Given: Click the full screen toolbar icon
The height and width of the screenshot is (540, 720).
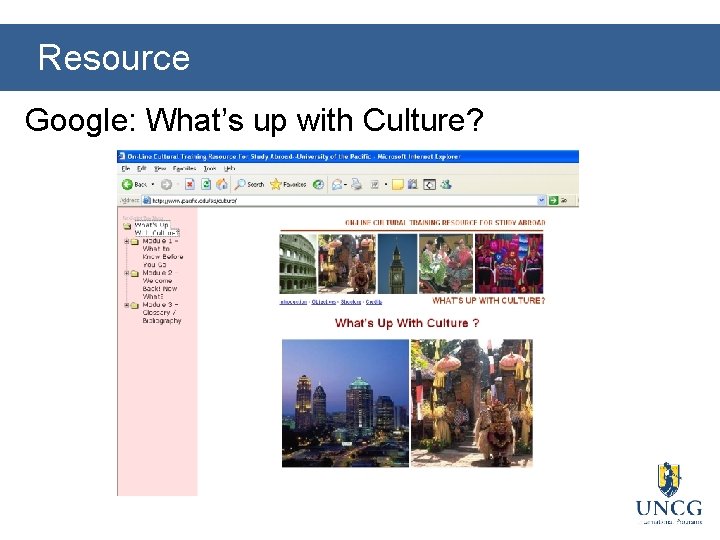Looking at the screenshot, I should 429,185.
